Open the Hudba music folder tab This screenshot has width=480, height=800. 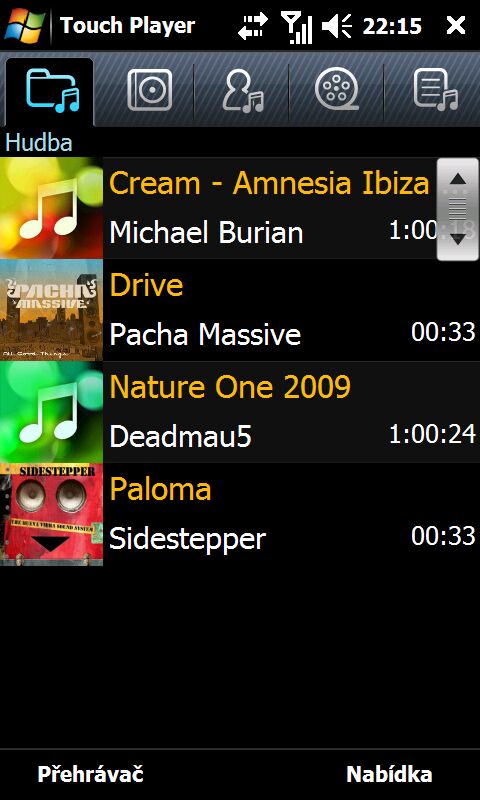[49, 92]
